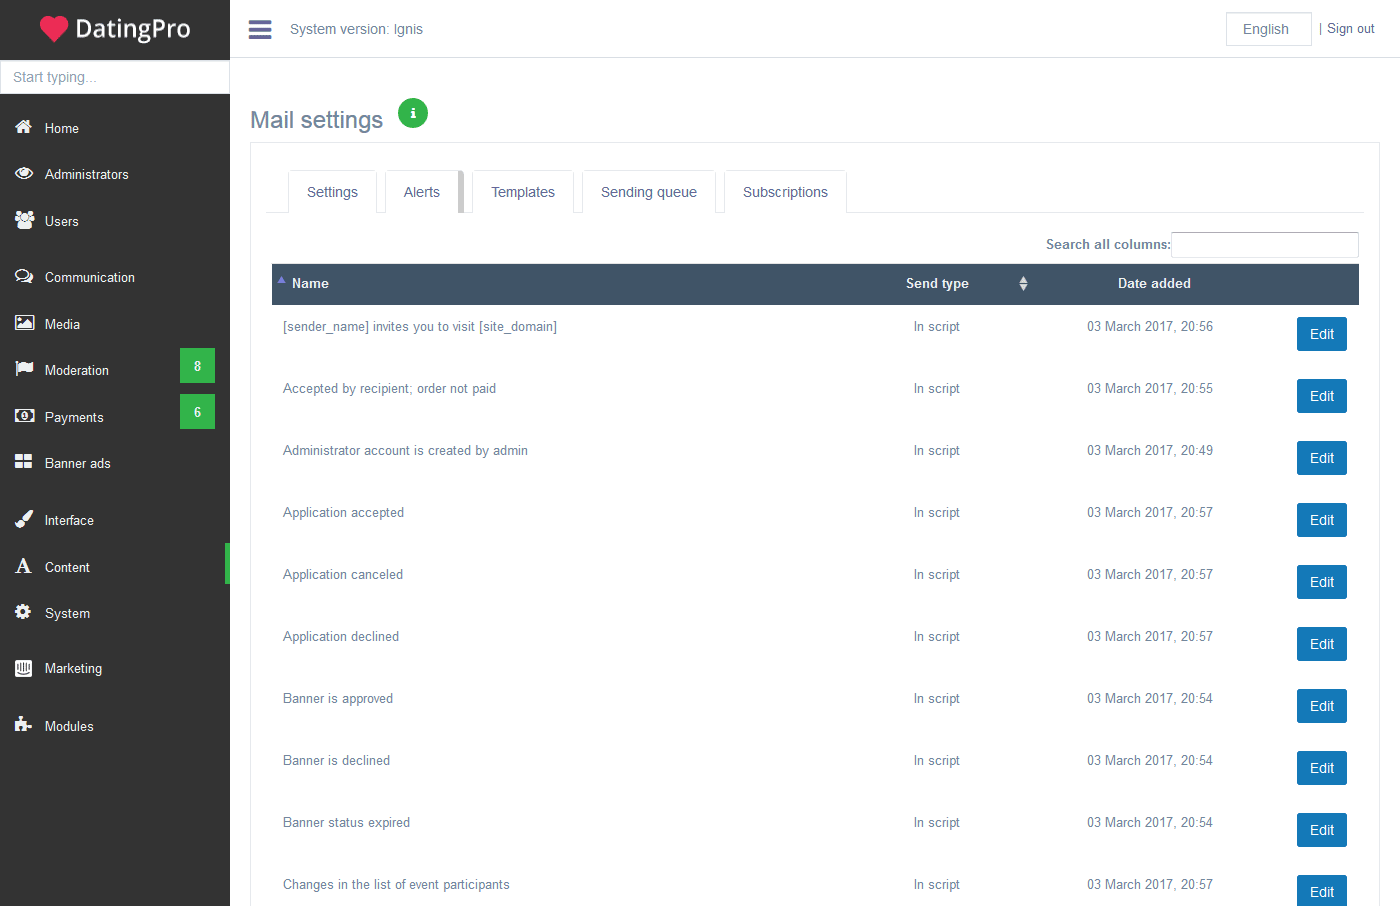Switch to the Subscriptions tab
Viewport: 1400px width, 906px height.
[x=785, y=192]
